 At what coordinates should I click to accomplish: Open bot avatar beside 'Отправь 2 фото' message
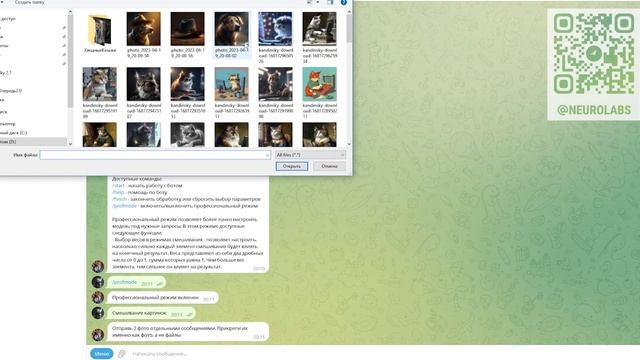[x=98, y=335]
